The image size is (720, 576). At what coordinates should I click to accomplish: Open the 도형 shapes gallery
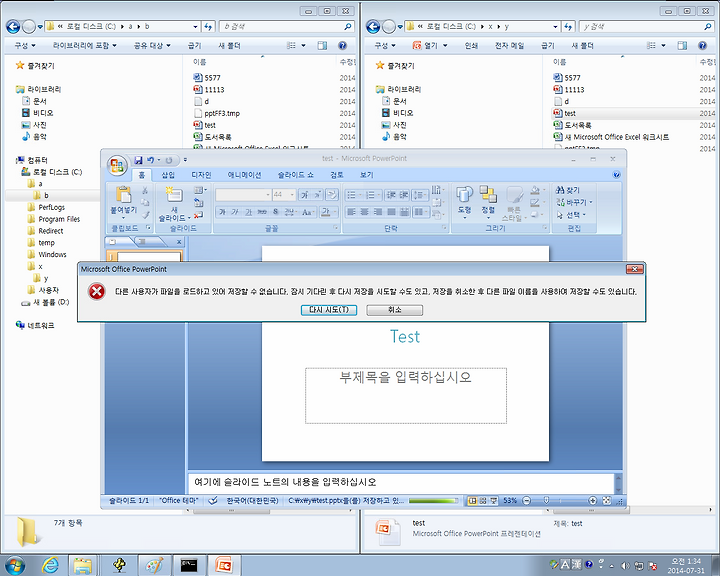(464, 202)
